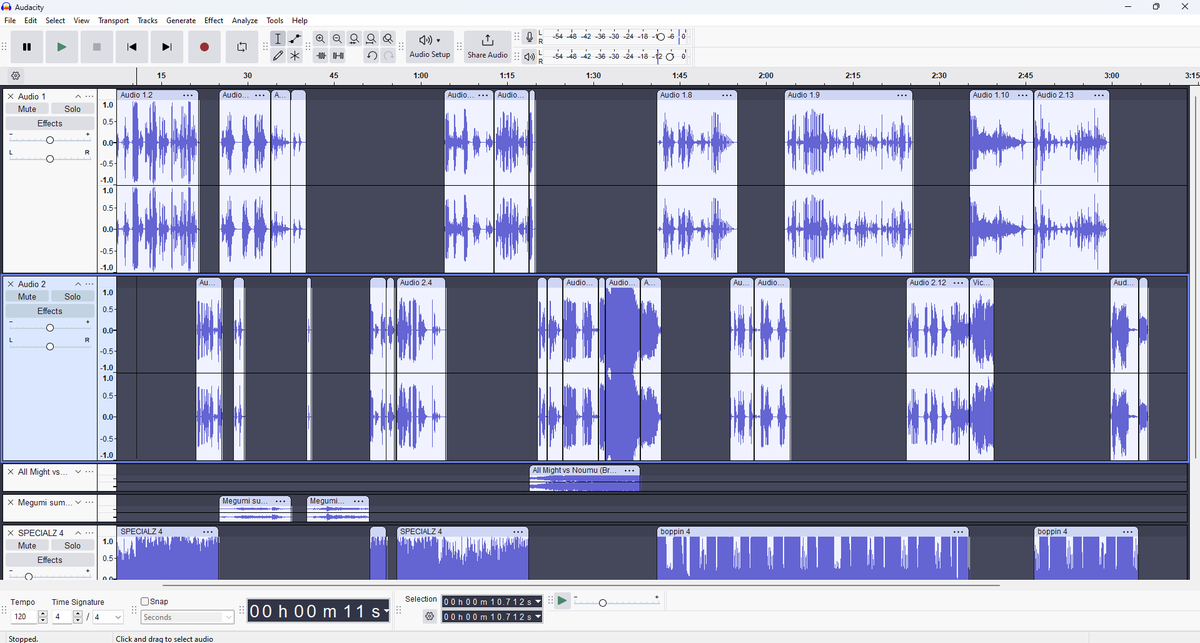This screenshot has height=643, width=1200.
Task: Open the time display format dropdown arrow
Action: coord(387,611)
